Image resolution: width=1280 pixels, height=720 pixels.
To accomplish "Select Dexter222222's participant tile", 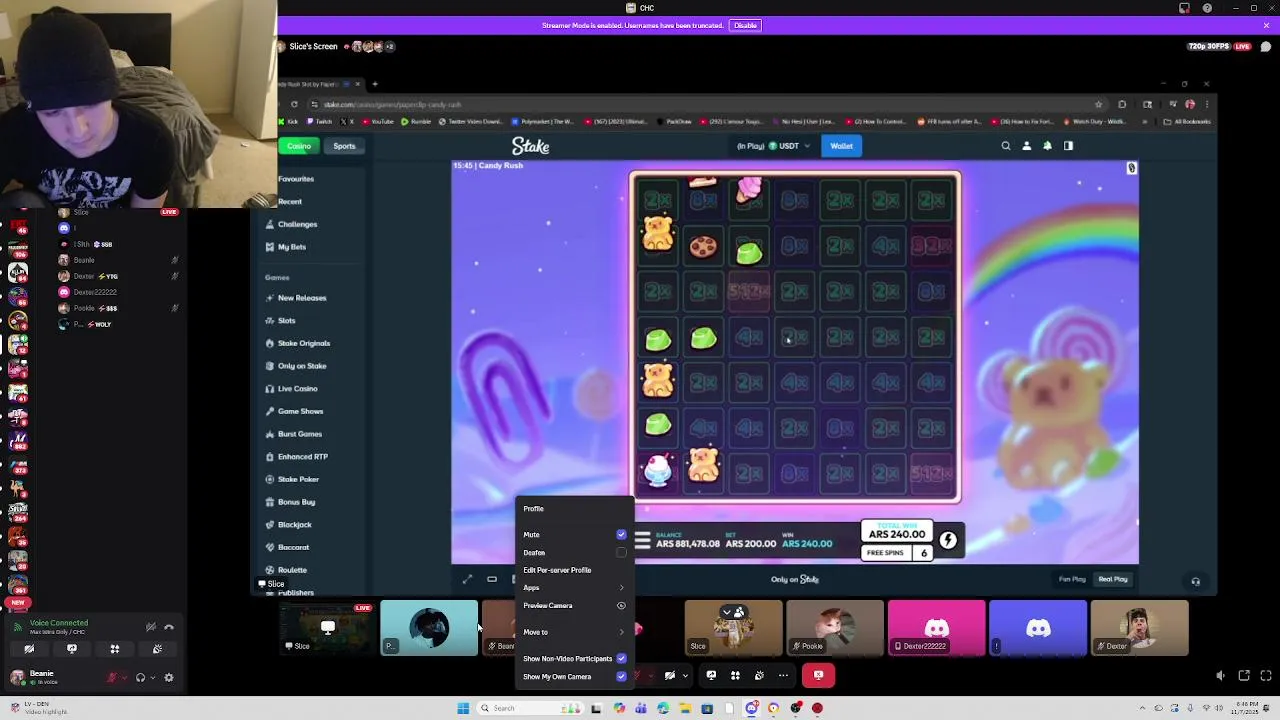I will (x=937, y=628).
